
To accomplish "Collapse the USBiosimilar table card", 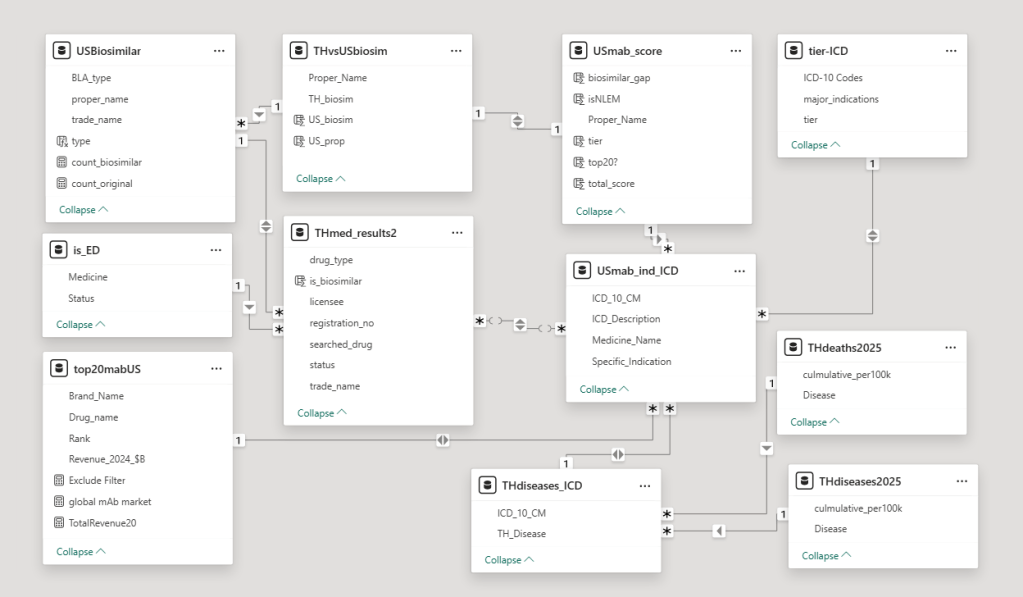I will [83, 210].
